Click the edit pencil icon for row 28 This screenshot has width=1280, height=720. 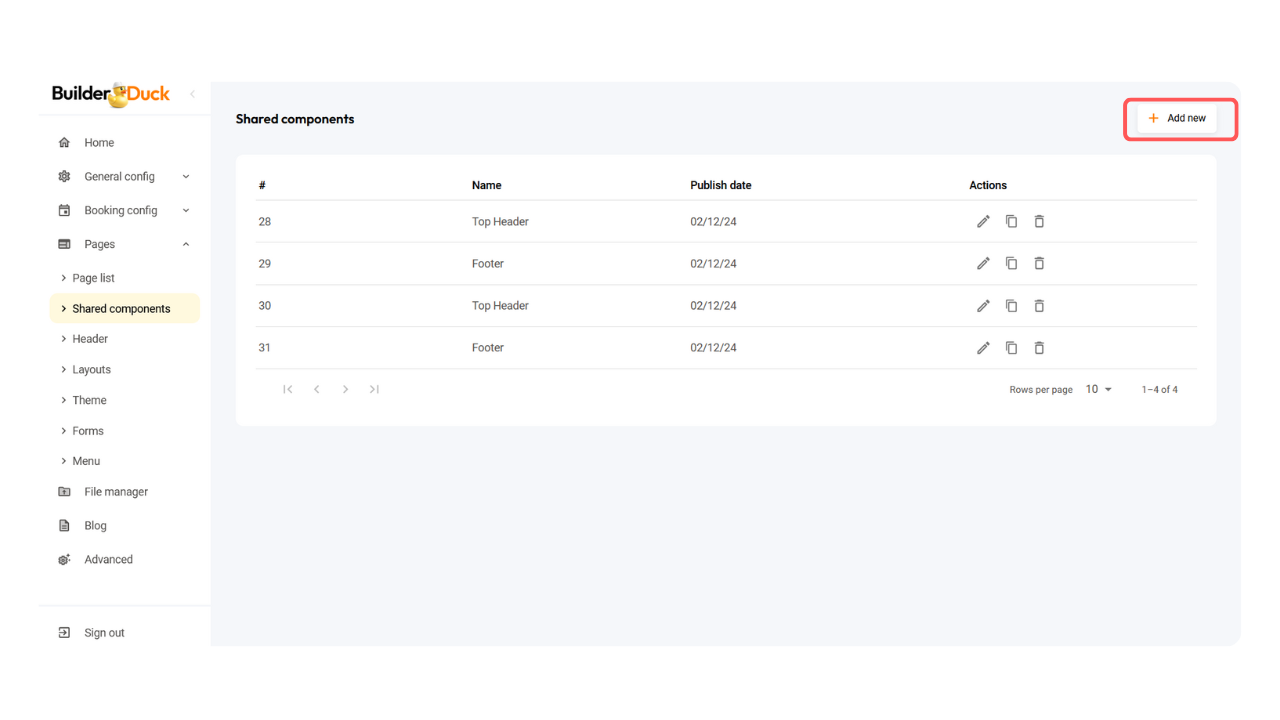(983, 221)
